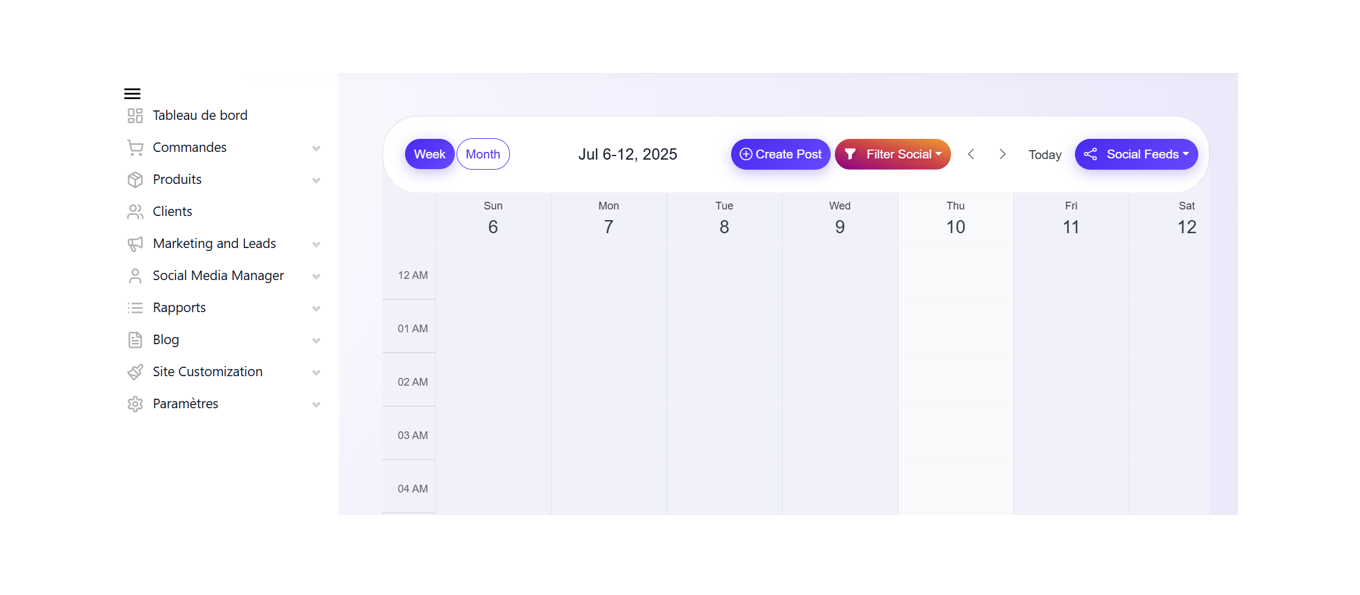Select Thursday 10 column header

955,219
